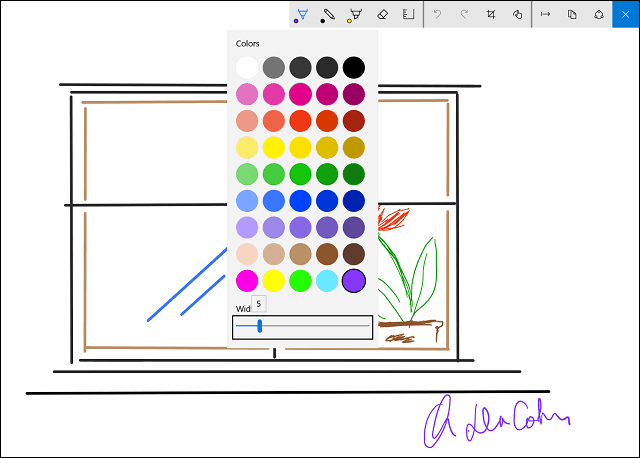Pick the white color swatch
The width and height of the screenshot is (640, 458).
[x=247, y=67]
